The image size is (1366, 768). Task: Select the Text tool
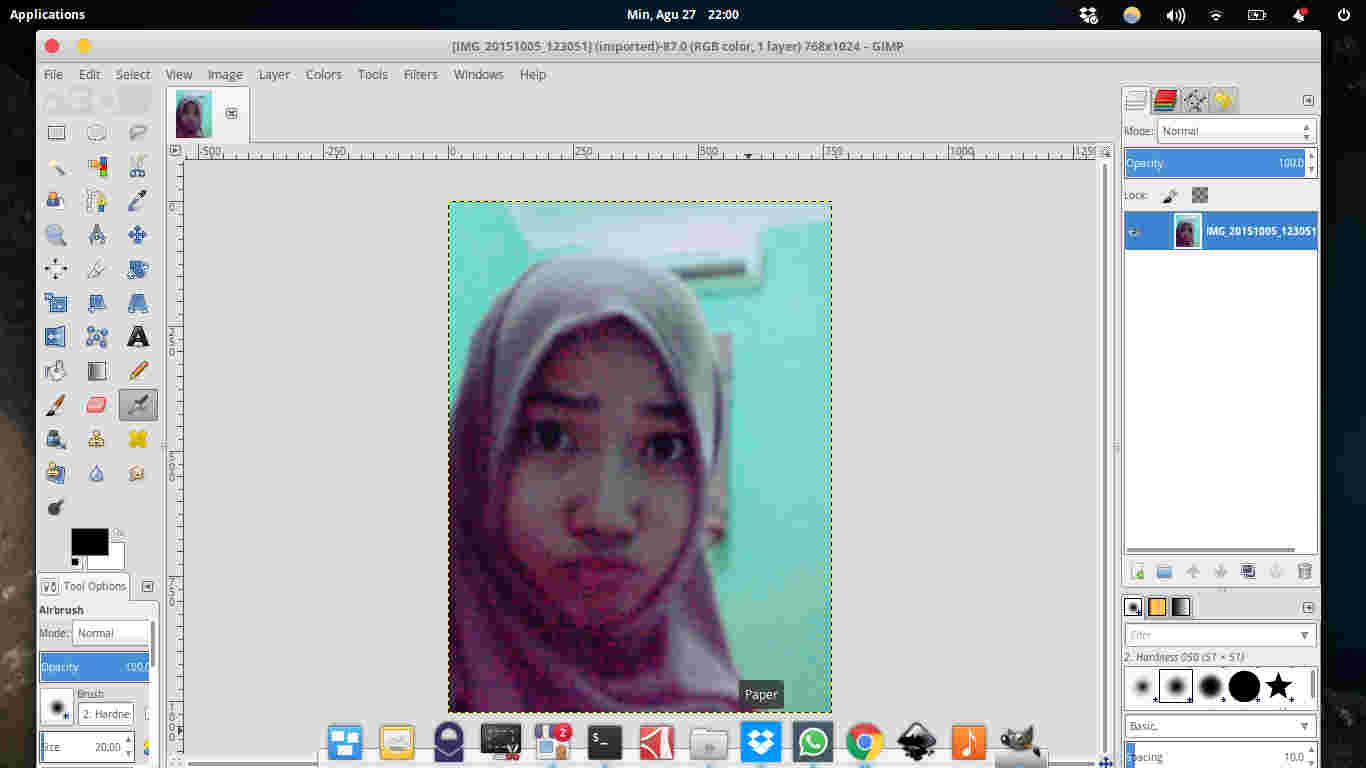138,336
